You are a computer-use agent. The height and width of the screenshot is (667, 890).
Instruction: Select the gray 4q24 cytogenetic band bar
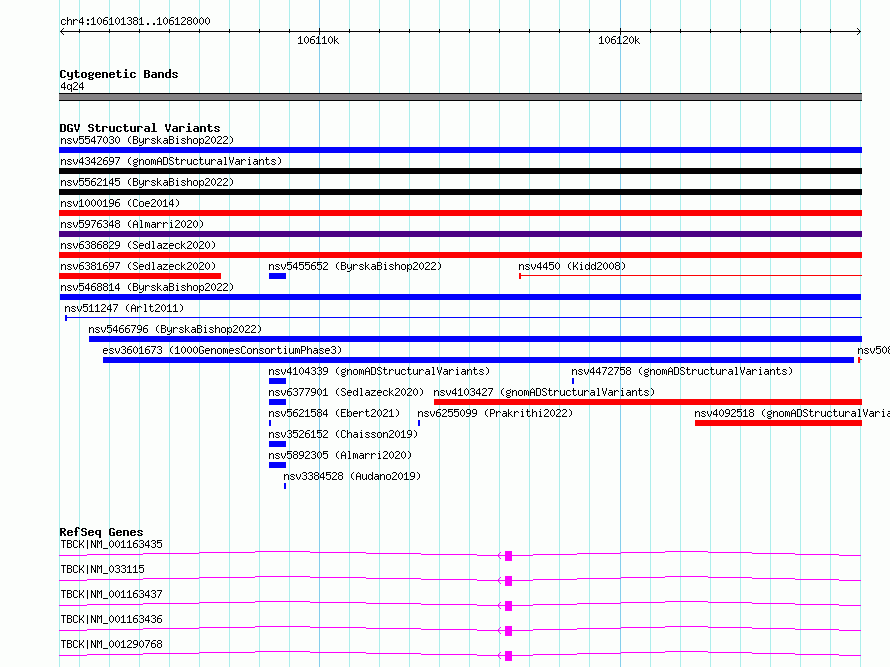[460, 97]
